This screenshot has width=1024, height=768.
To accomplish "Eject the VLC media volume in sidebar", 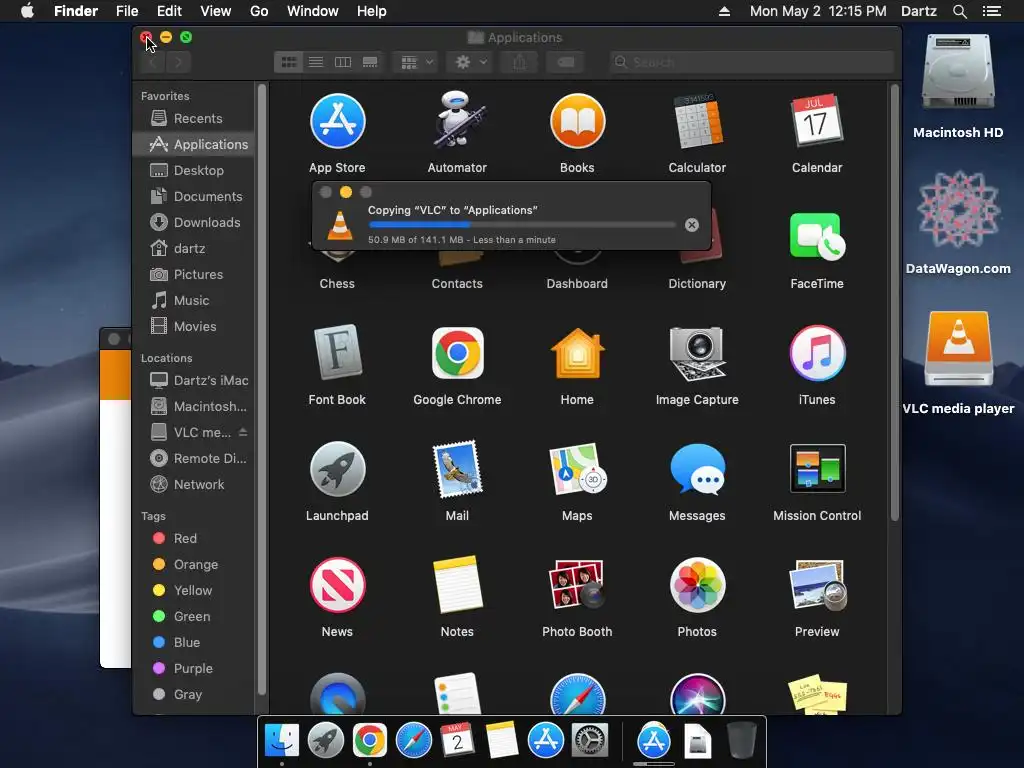I will [x=243, y=432].
